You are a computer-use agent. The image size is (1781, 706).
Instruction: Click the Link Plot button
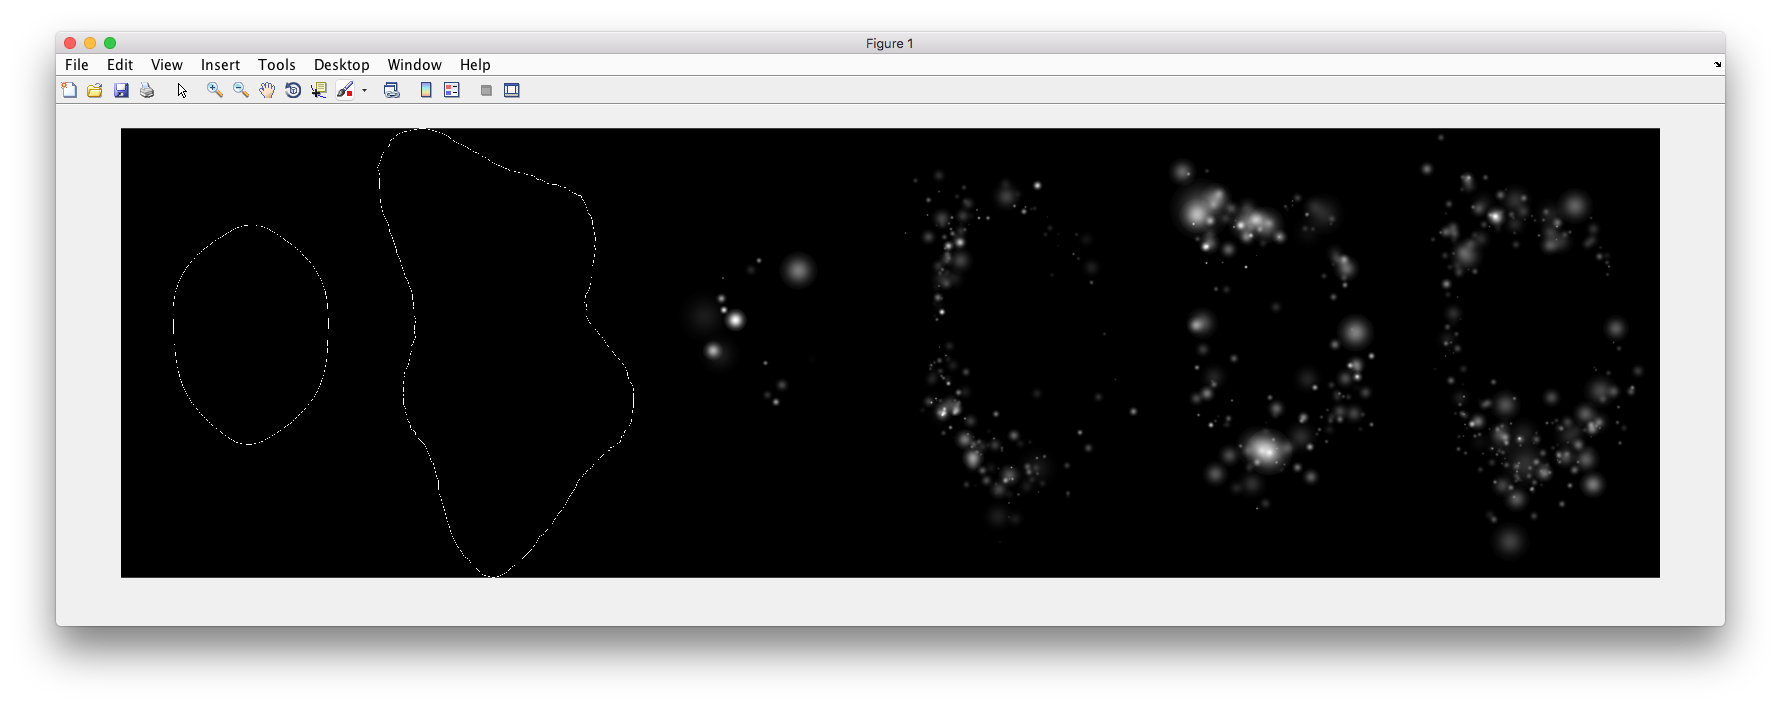click(392, 91)
